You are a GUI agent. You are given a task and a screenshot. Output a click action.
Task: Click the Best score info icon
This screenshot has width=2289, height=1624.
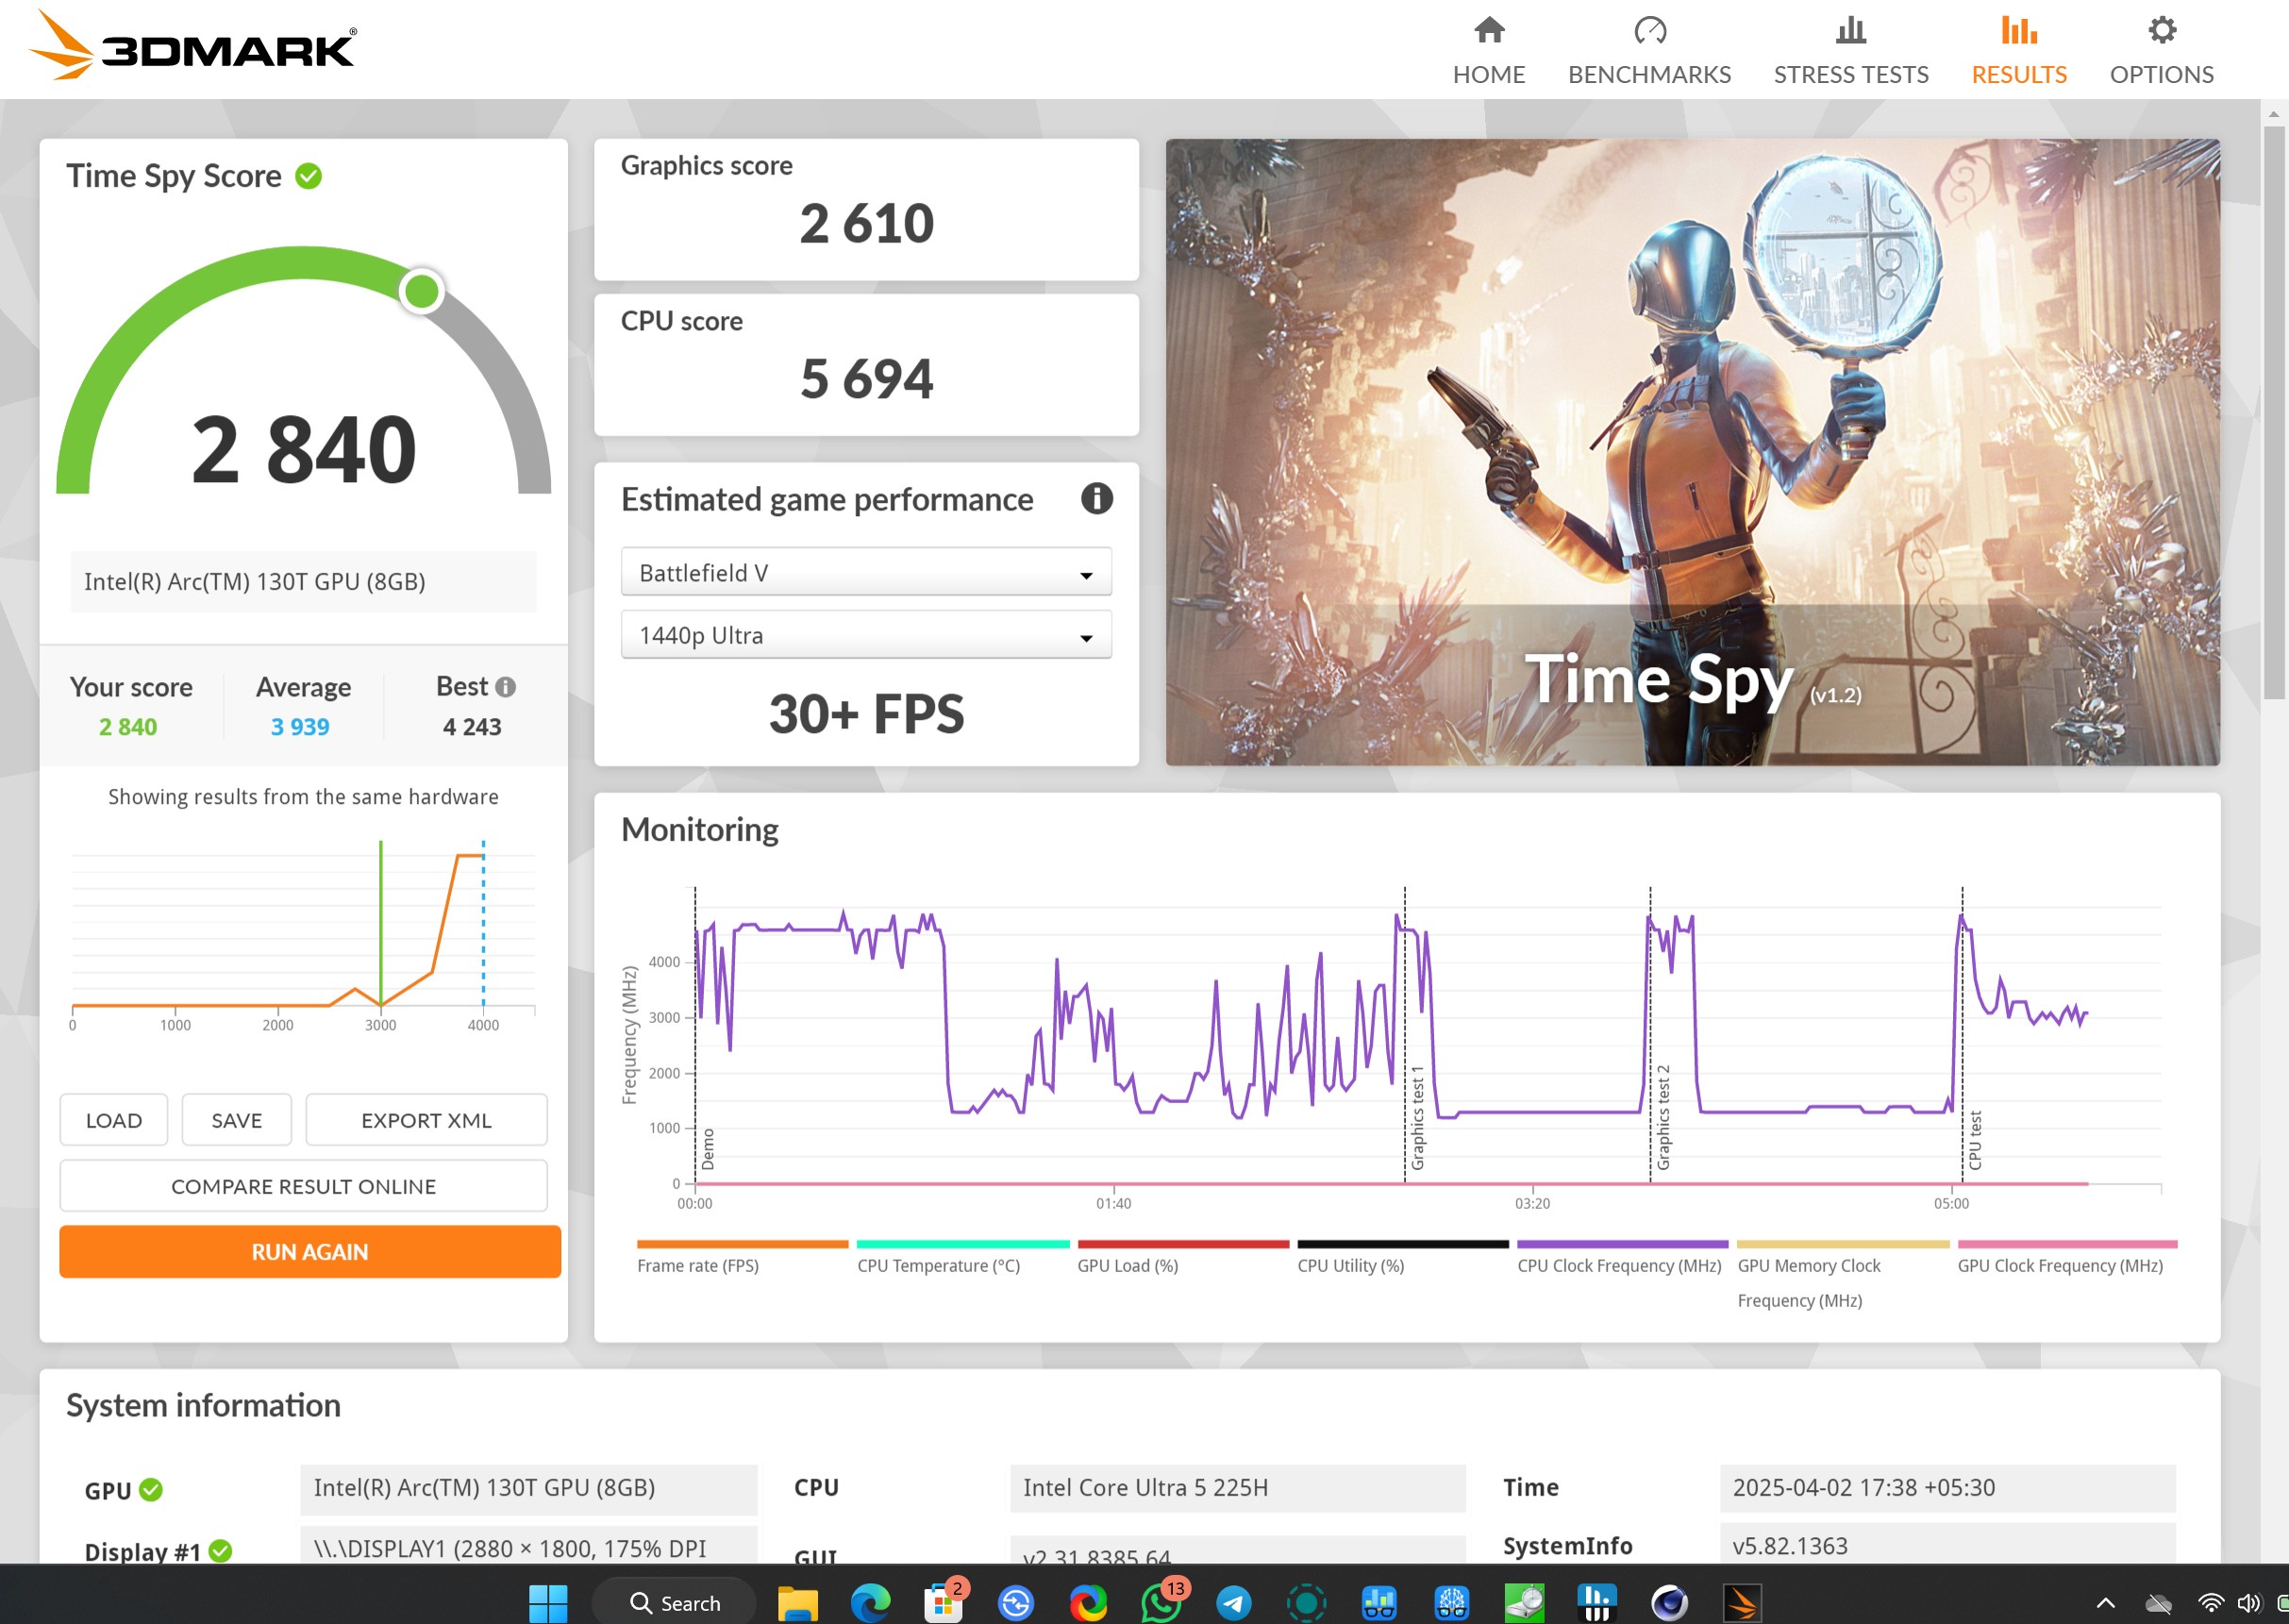tap(506, 687)
